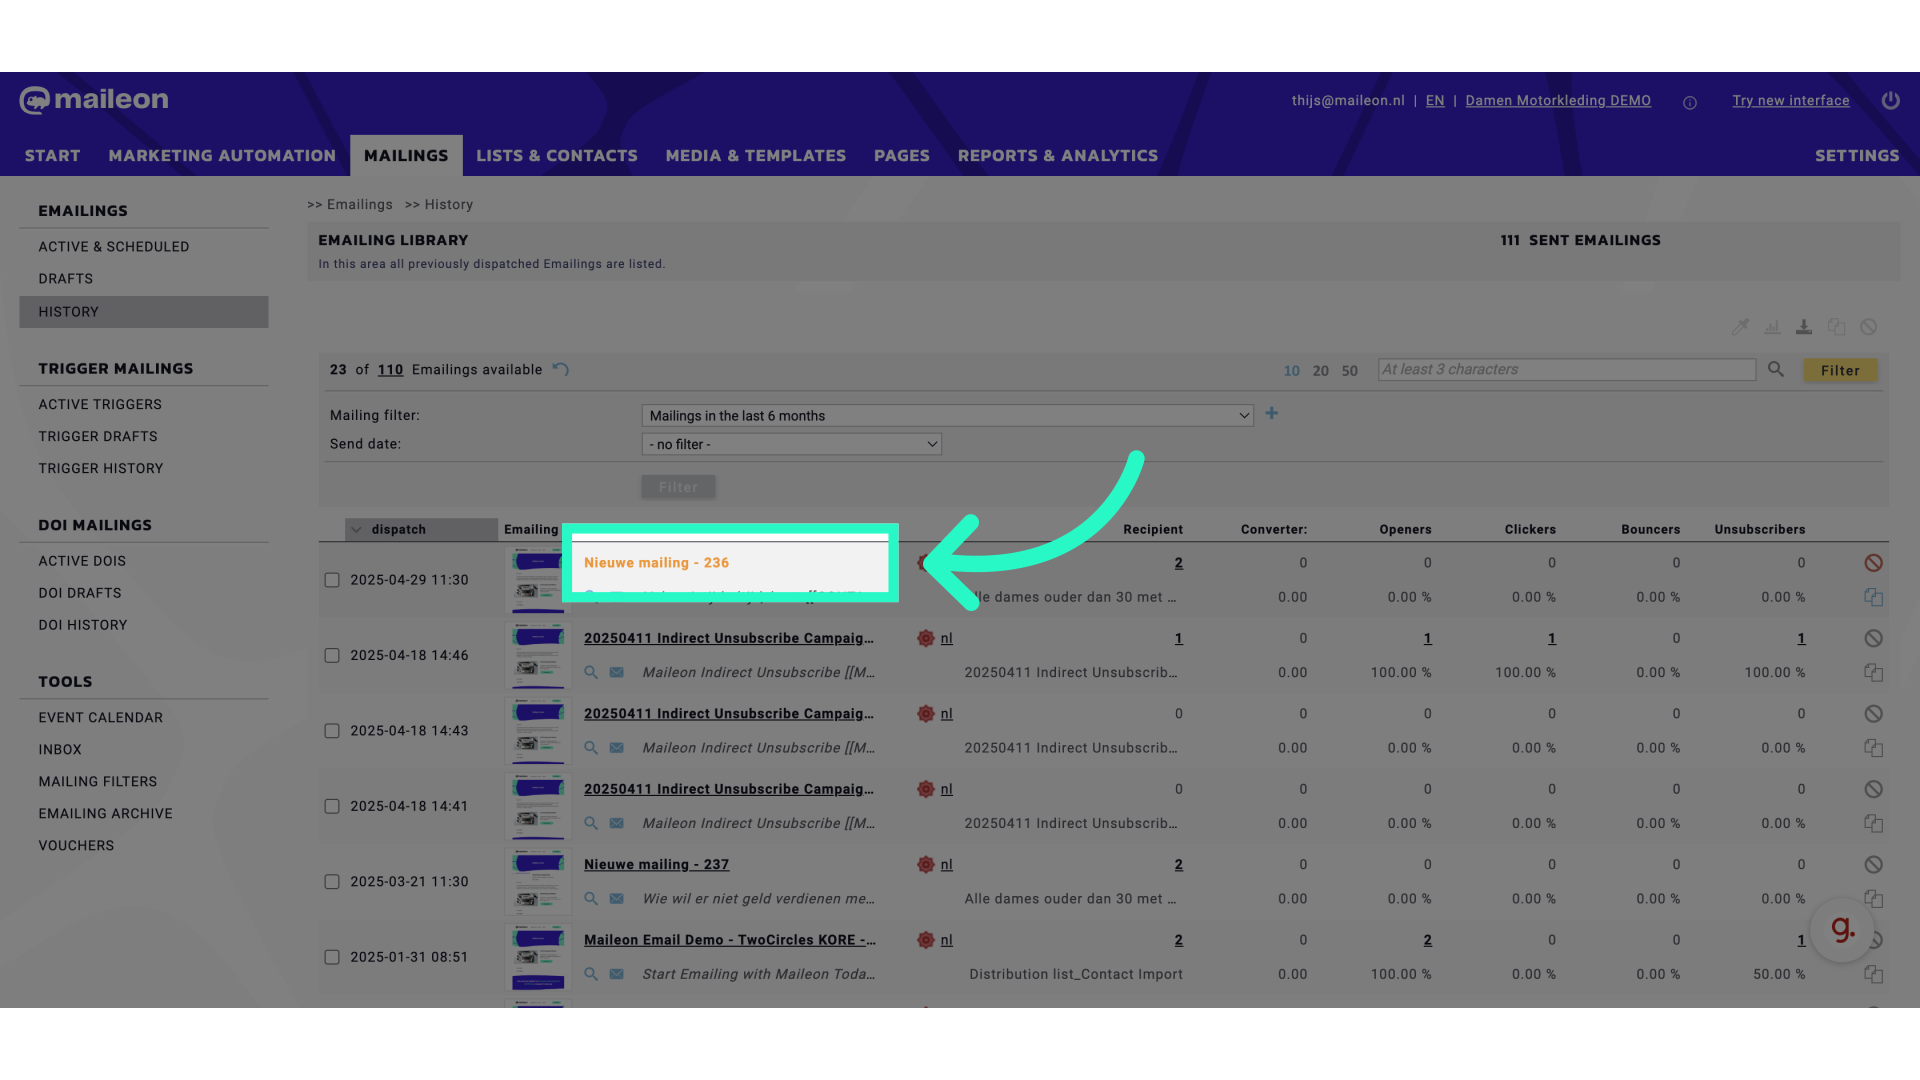Add a mailing filter with the plus icon

pyautogui.click(x=1272, y=413)
